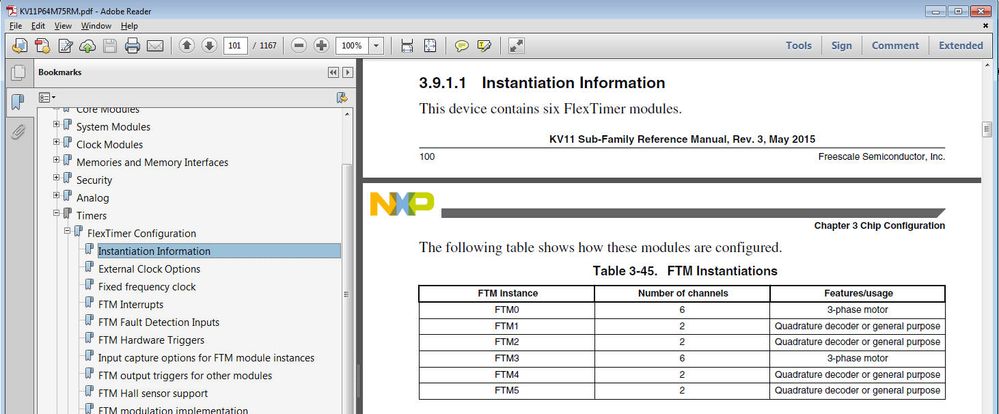Select the highlight text tool icon
Screen dimensions: 999x414
(x=484, y=45)
